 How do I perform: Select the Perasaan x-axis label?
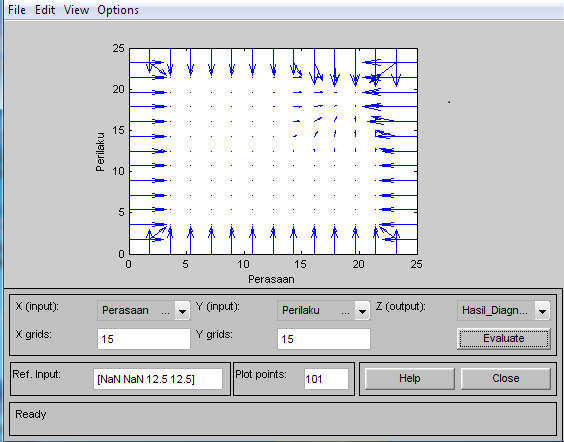tap(271, 279)
